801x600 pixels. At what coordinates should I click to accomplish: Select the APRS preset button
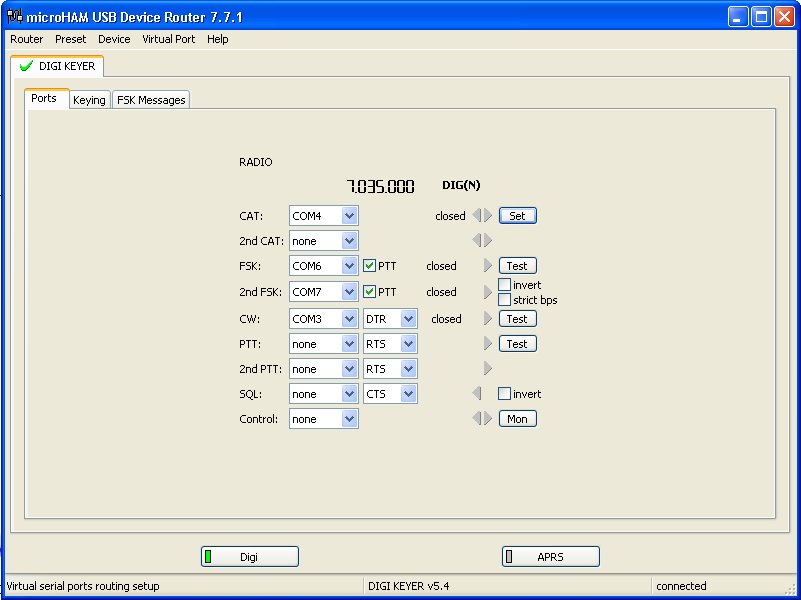point(550,557)
